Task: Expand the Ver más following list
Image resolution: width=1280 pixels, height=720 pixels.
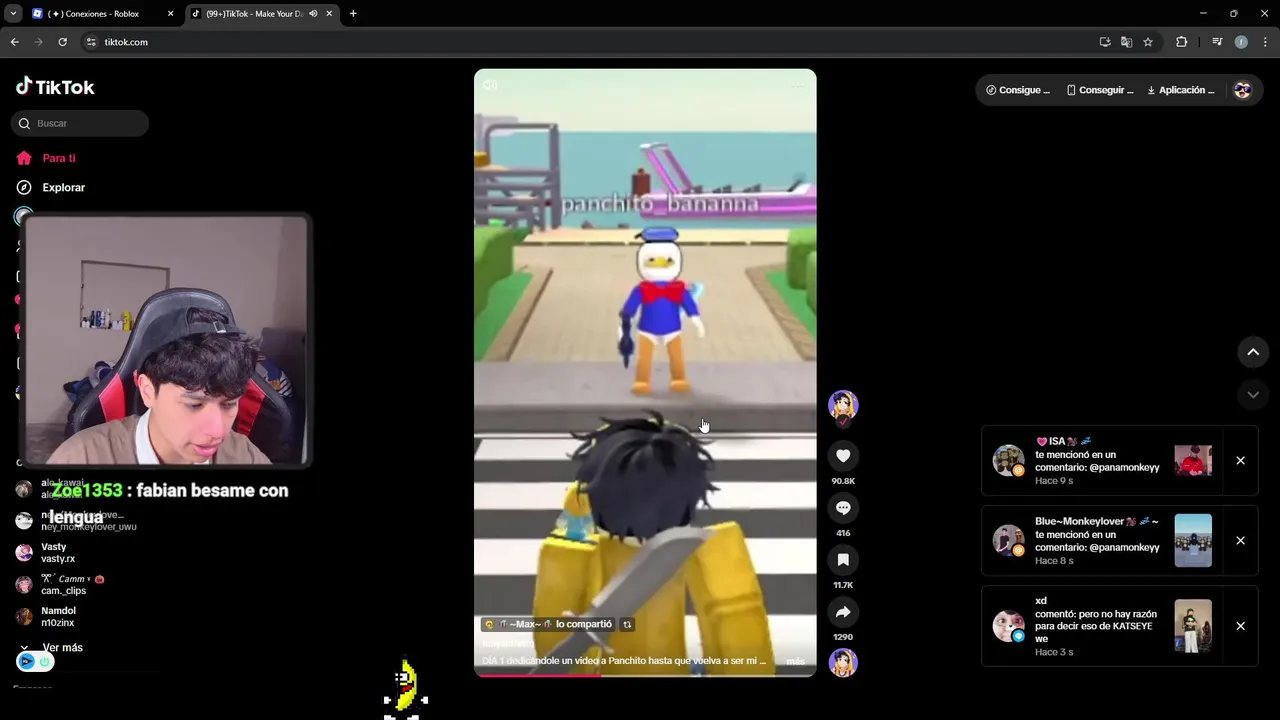Action: pos(52,648)
